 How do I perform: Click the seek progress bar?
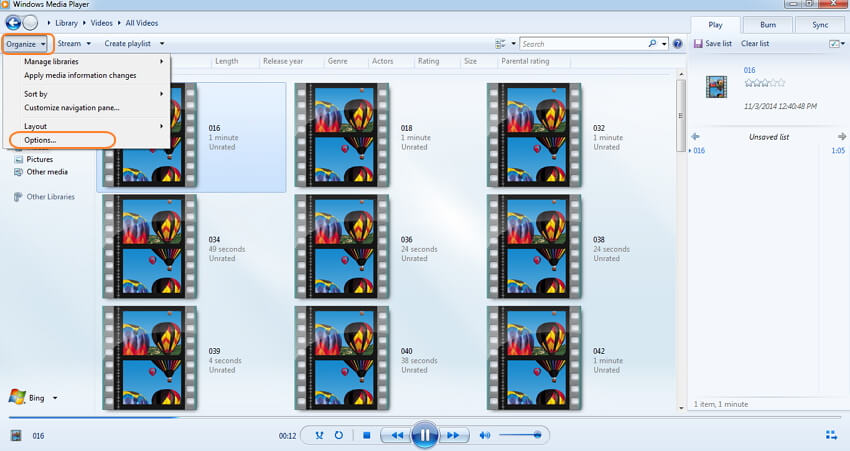coord(424,417)
